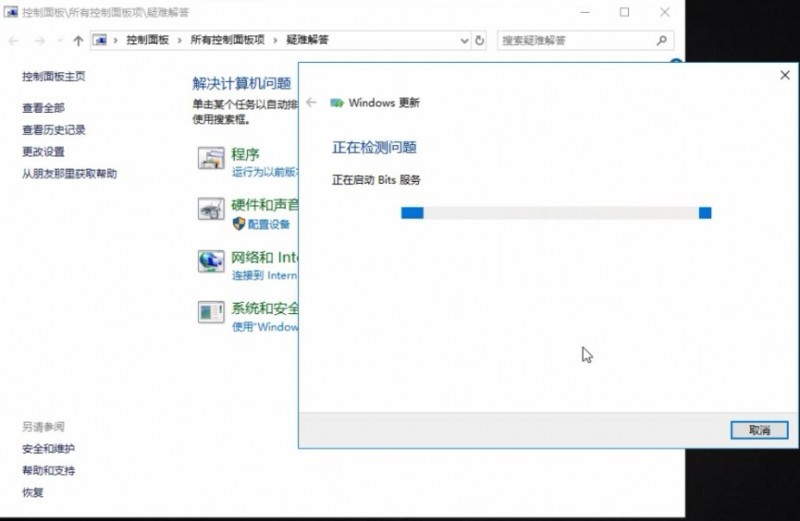Open 系统和安全 category heading
The image size is (800, 521).
[265, 308]
